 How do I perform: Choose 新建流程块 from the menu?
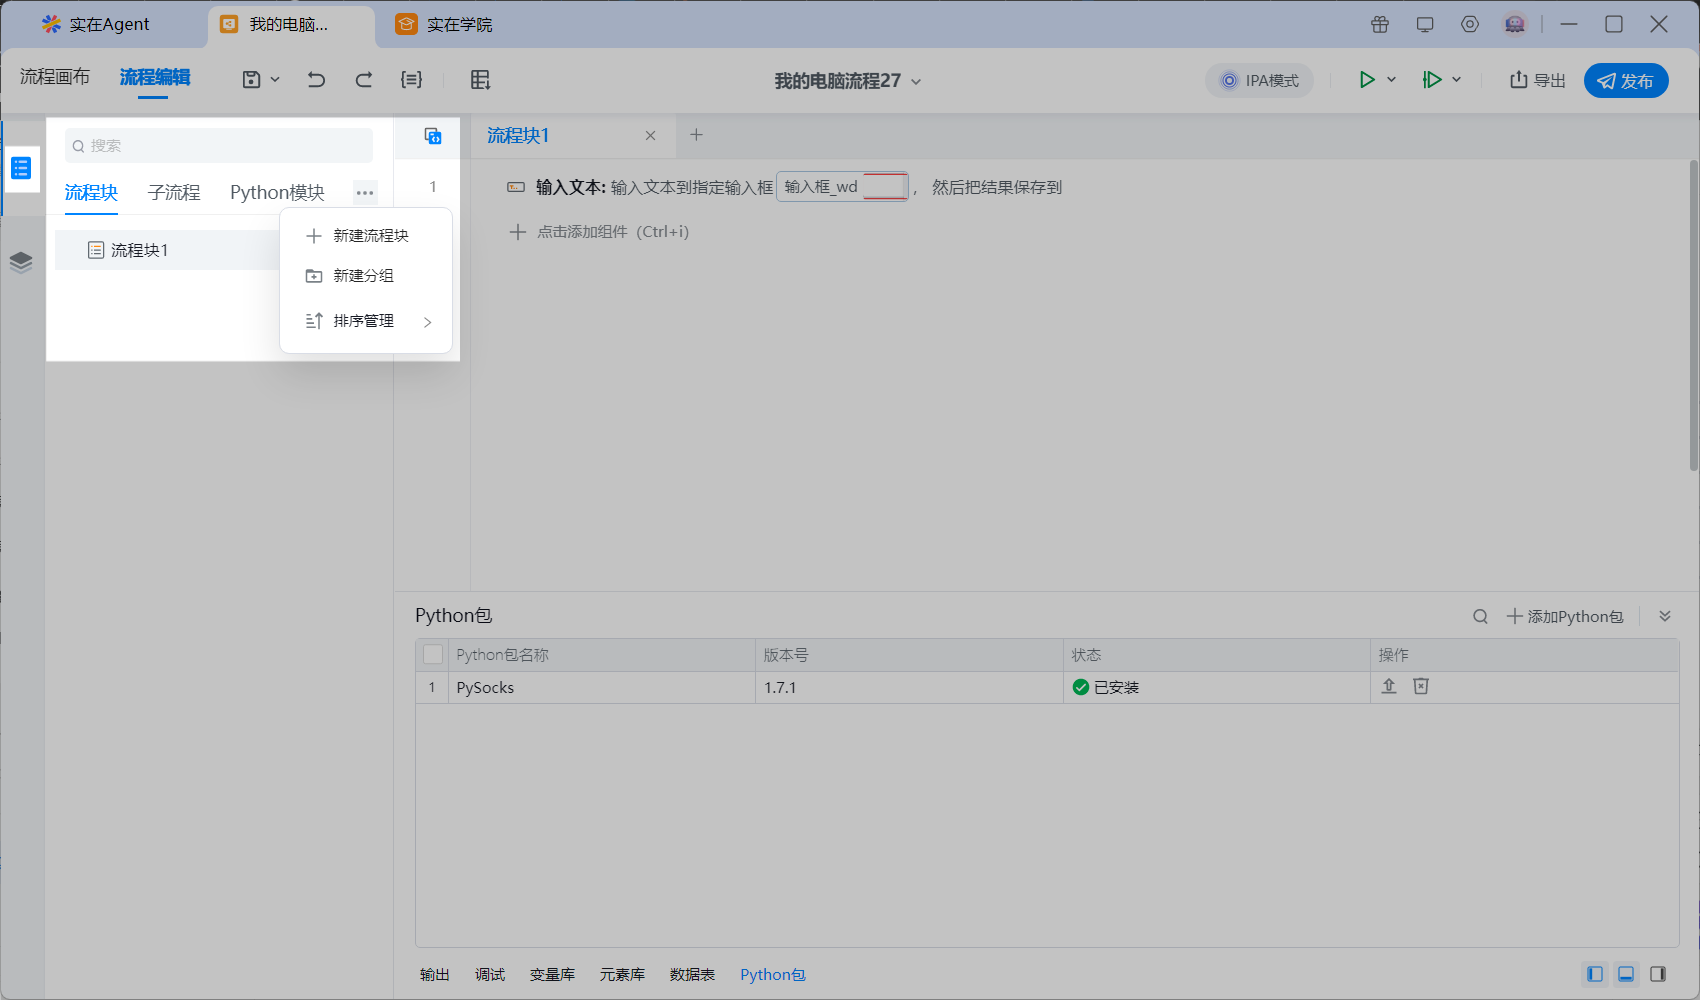pos(366,236)
